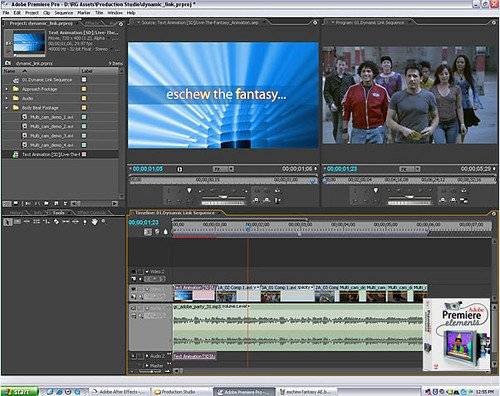The image size is (500, 396).
Task: Select the Slide tool
Action: click(x=75, y=221)
